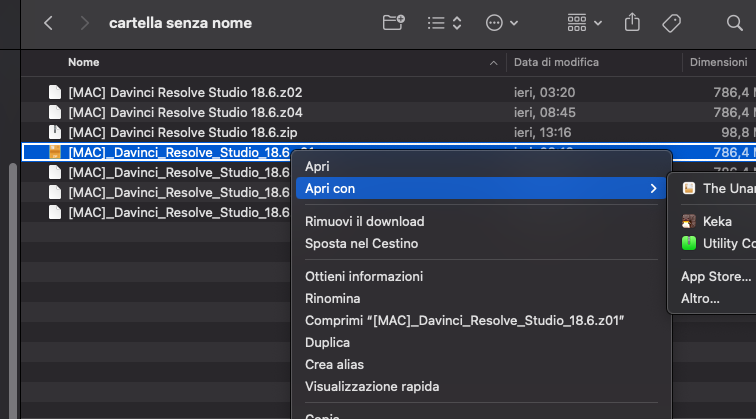This screenshot has width=756, height=419.
Task: Click the Share toolbar icon
Action: [632, 22]
